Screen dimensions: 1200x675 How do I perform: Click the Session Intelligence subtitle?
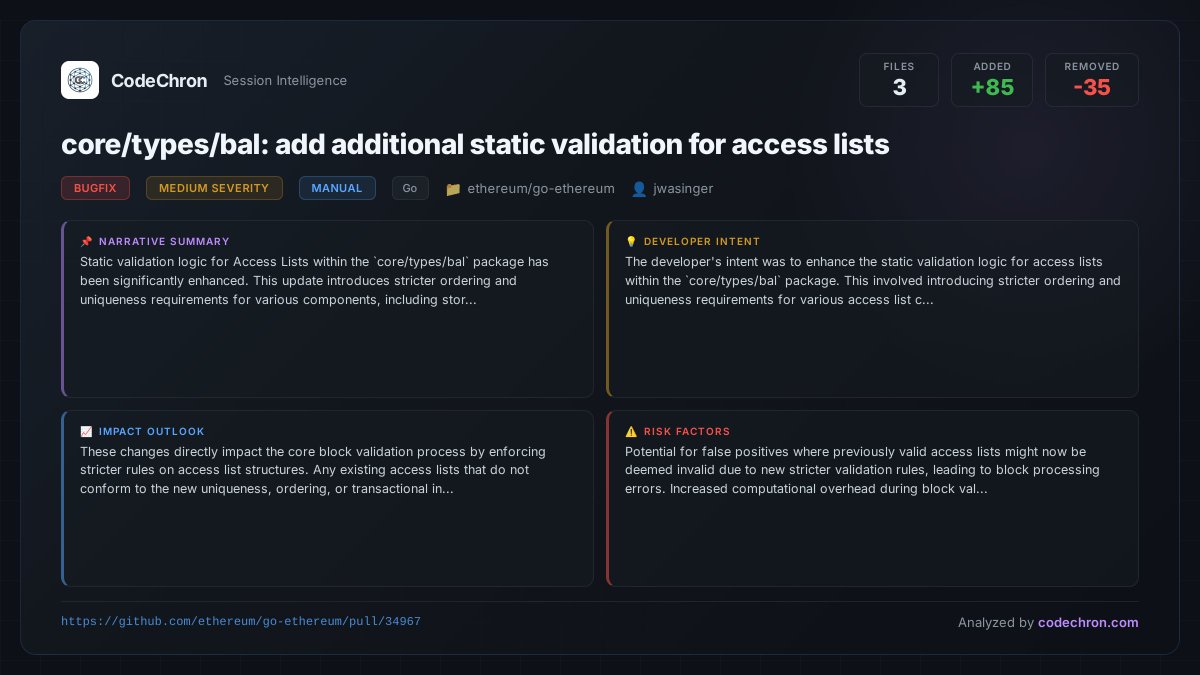point(285,81)
